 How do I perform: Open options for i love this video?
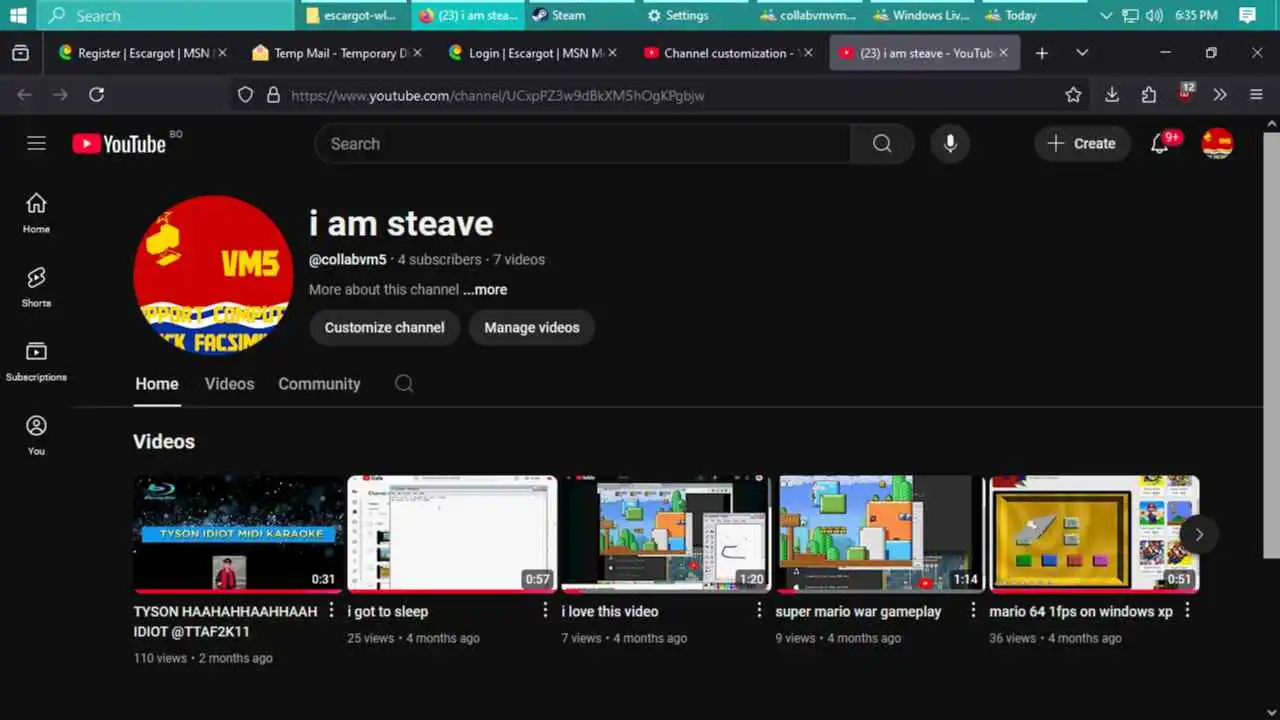[759, 610]
